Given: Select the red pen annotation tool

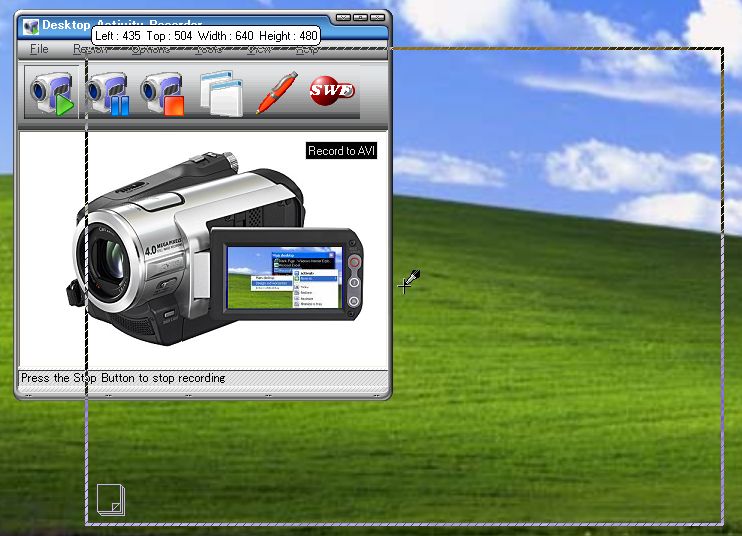Looking at the screenshot, I should tap(277, 92).
